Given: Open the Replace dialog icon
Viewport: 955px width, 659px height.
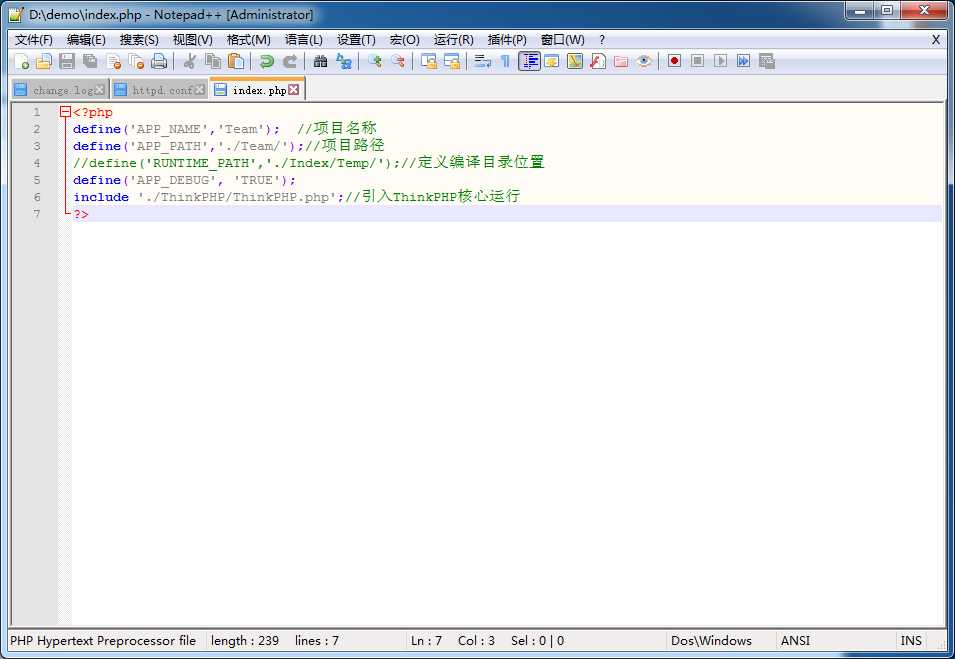Looking at the screenshot, I should point(344,61).
